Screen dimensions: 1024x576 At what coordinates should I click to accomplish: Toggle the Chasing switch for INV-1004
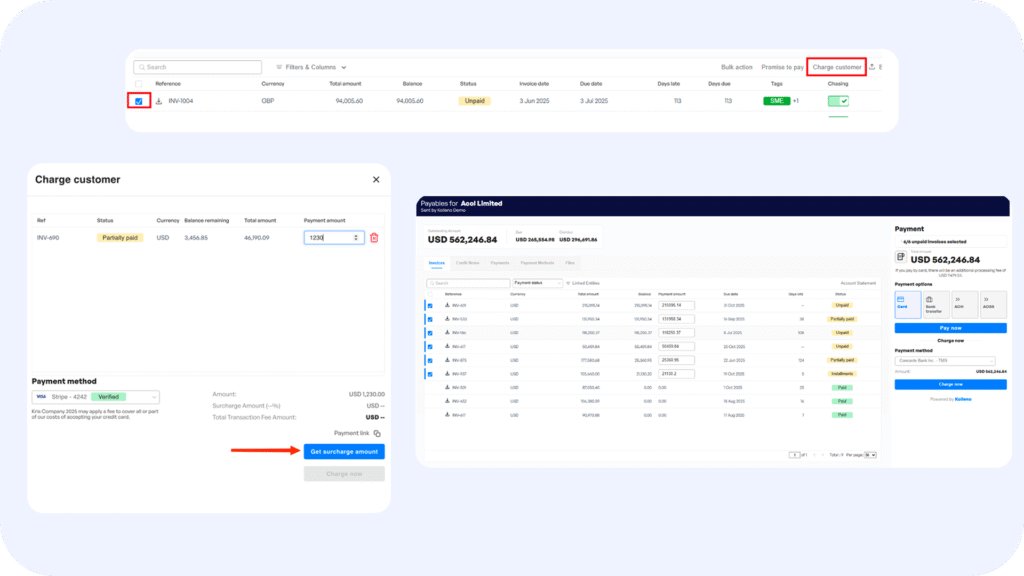click(838, 101)
